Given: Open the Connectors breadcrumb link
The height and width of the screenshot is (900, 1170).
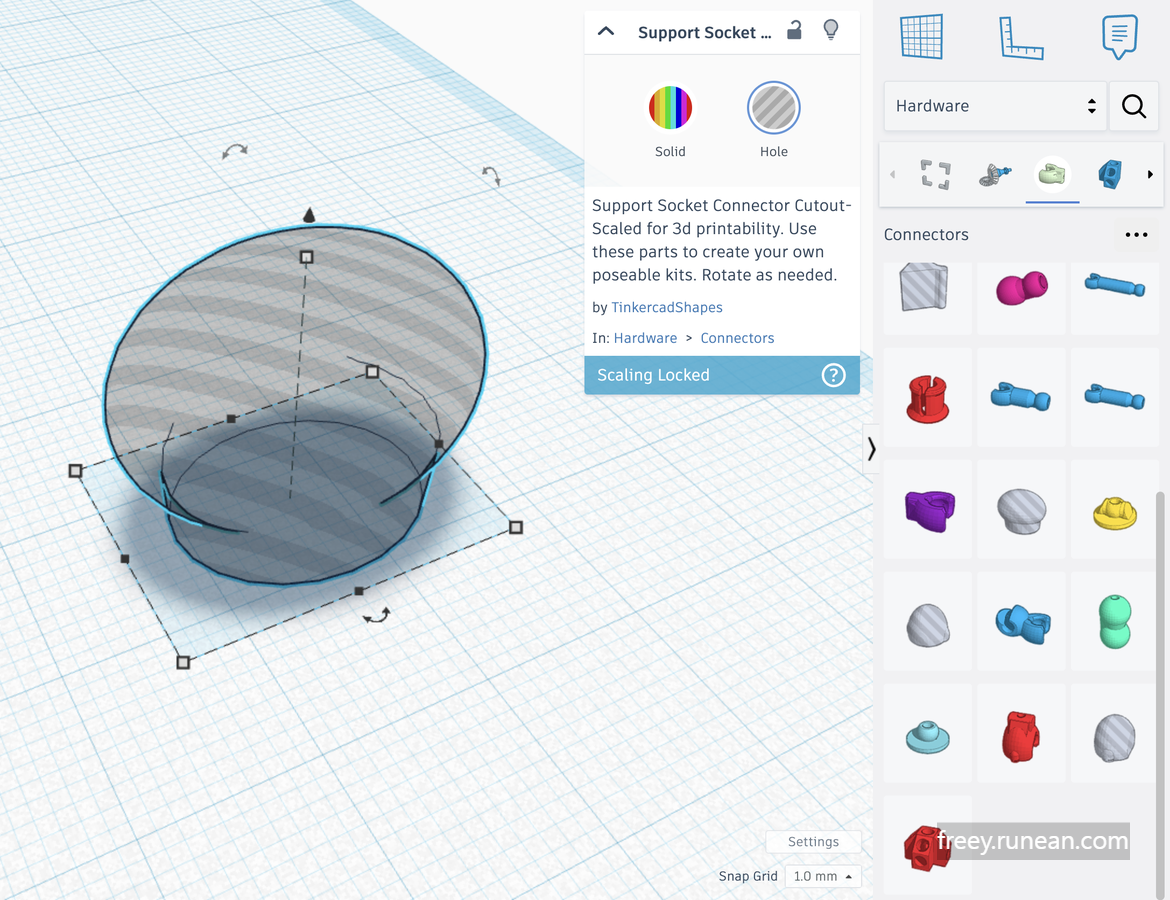Looking at the screenshot, I should 737,338.
